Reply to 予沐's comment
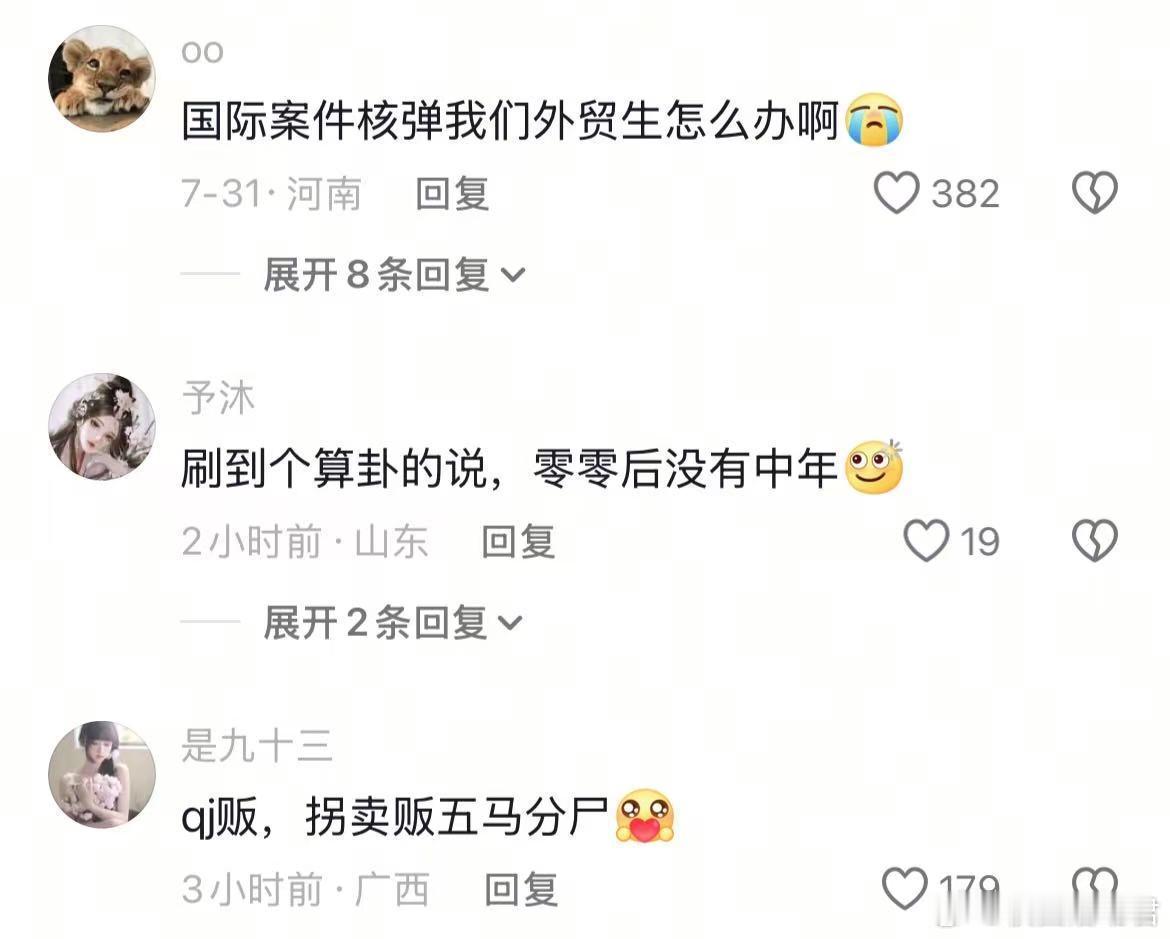 click(x=519, y=542)
